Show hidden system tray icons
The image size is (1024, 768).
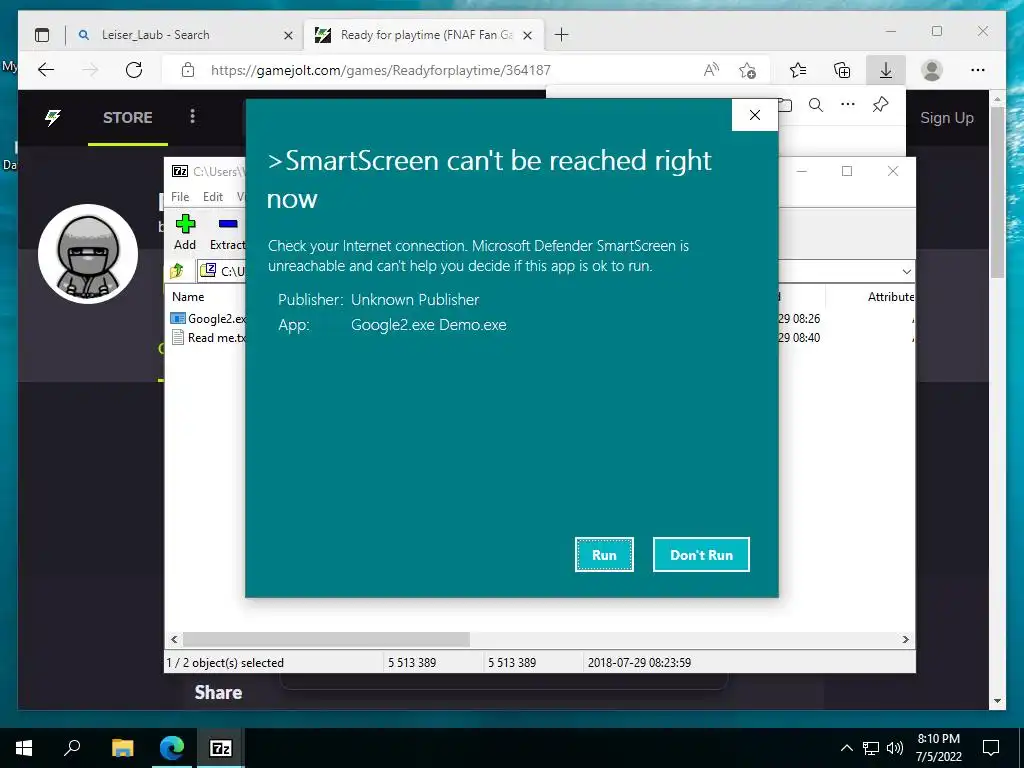(846, 748)
